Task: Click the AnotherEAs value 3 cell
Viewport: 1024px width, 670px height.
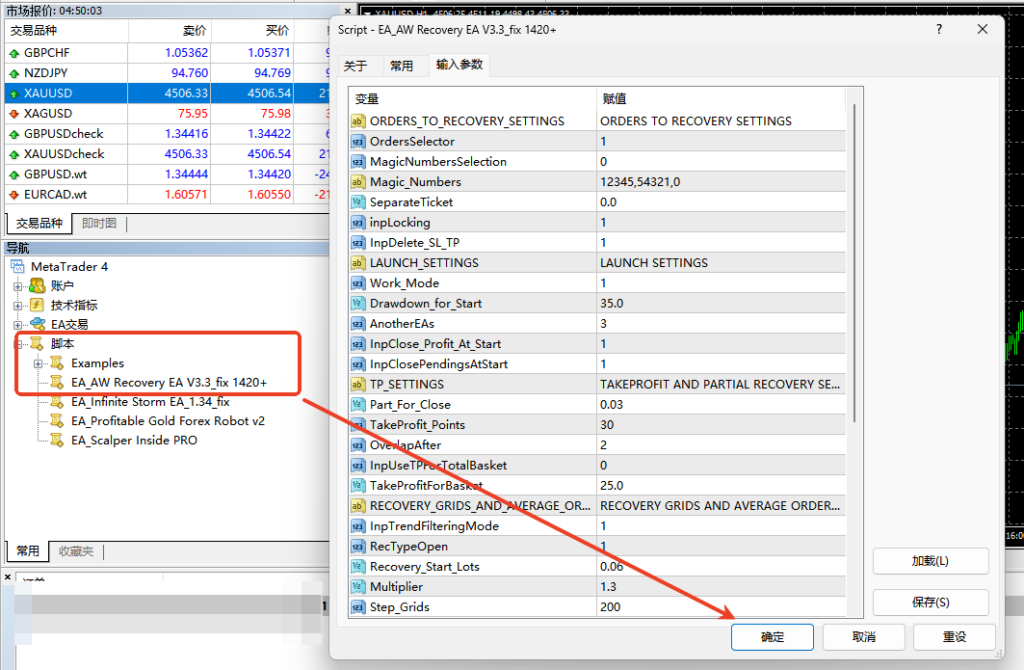Action: pos(721,323)
